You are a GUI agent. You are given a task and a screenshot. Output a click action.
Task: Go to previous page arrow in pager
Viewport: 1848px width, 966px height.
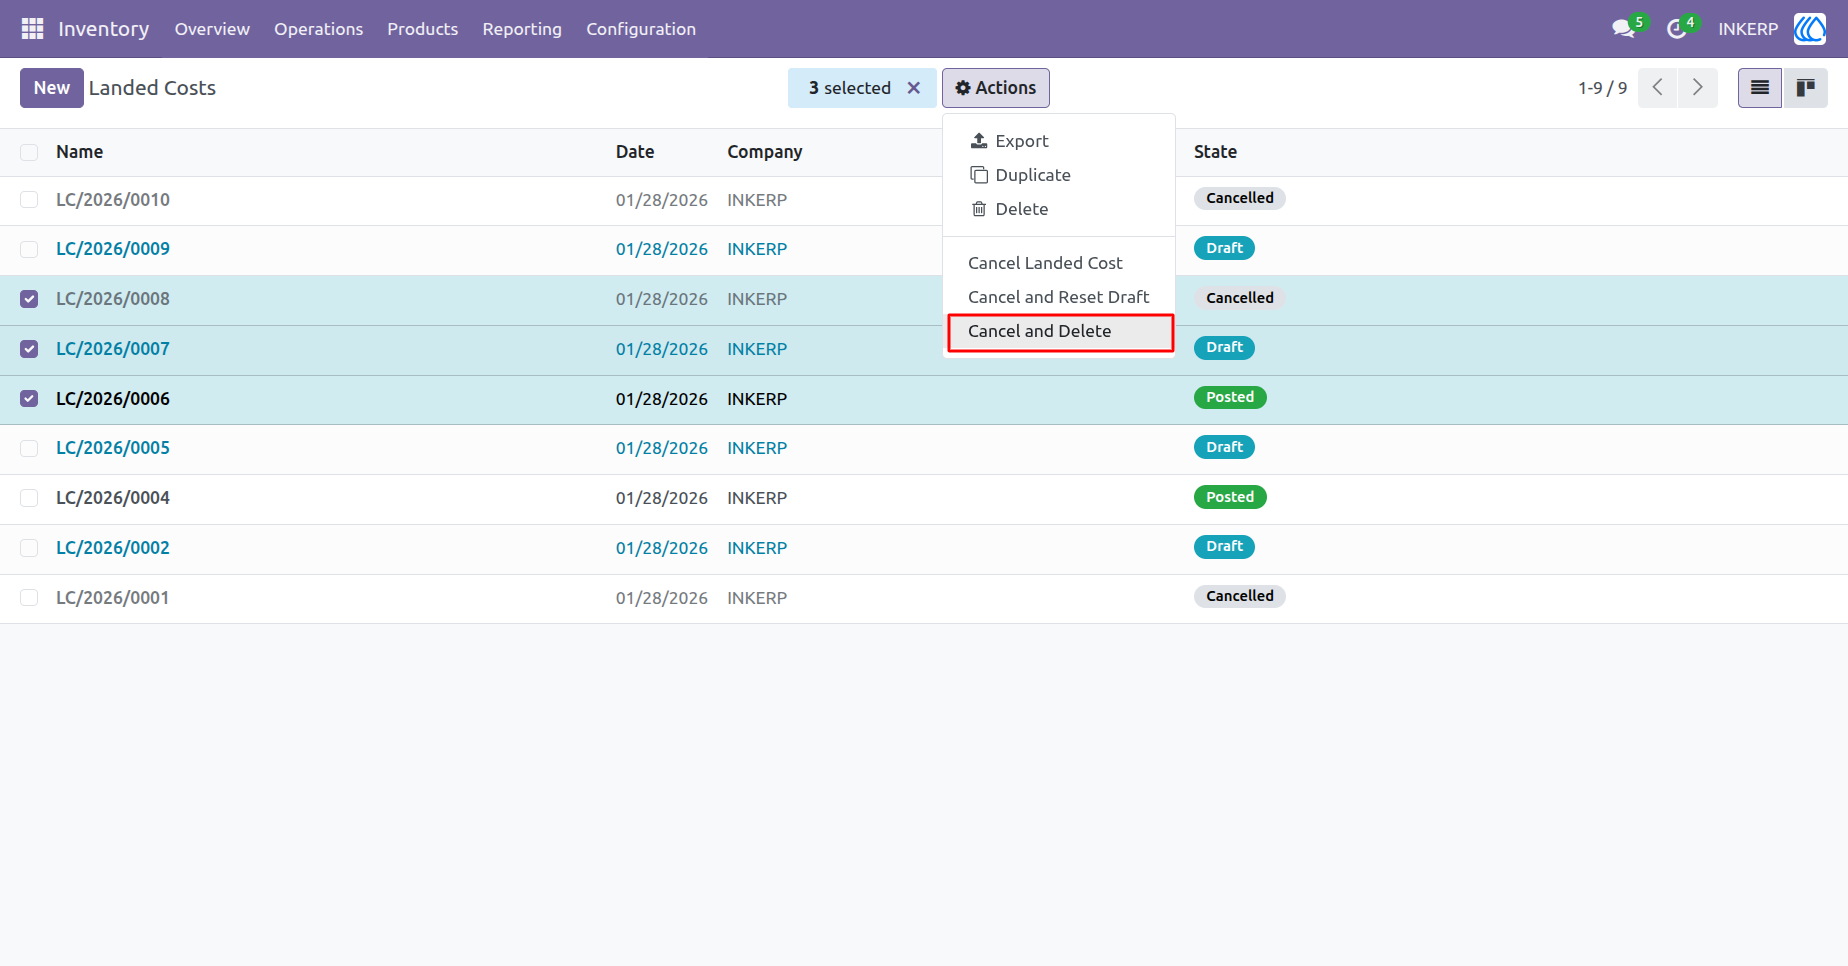pos(1658,88)
